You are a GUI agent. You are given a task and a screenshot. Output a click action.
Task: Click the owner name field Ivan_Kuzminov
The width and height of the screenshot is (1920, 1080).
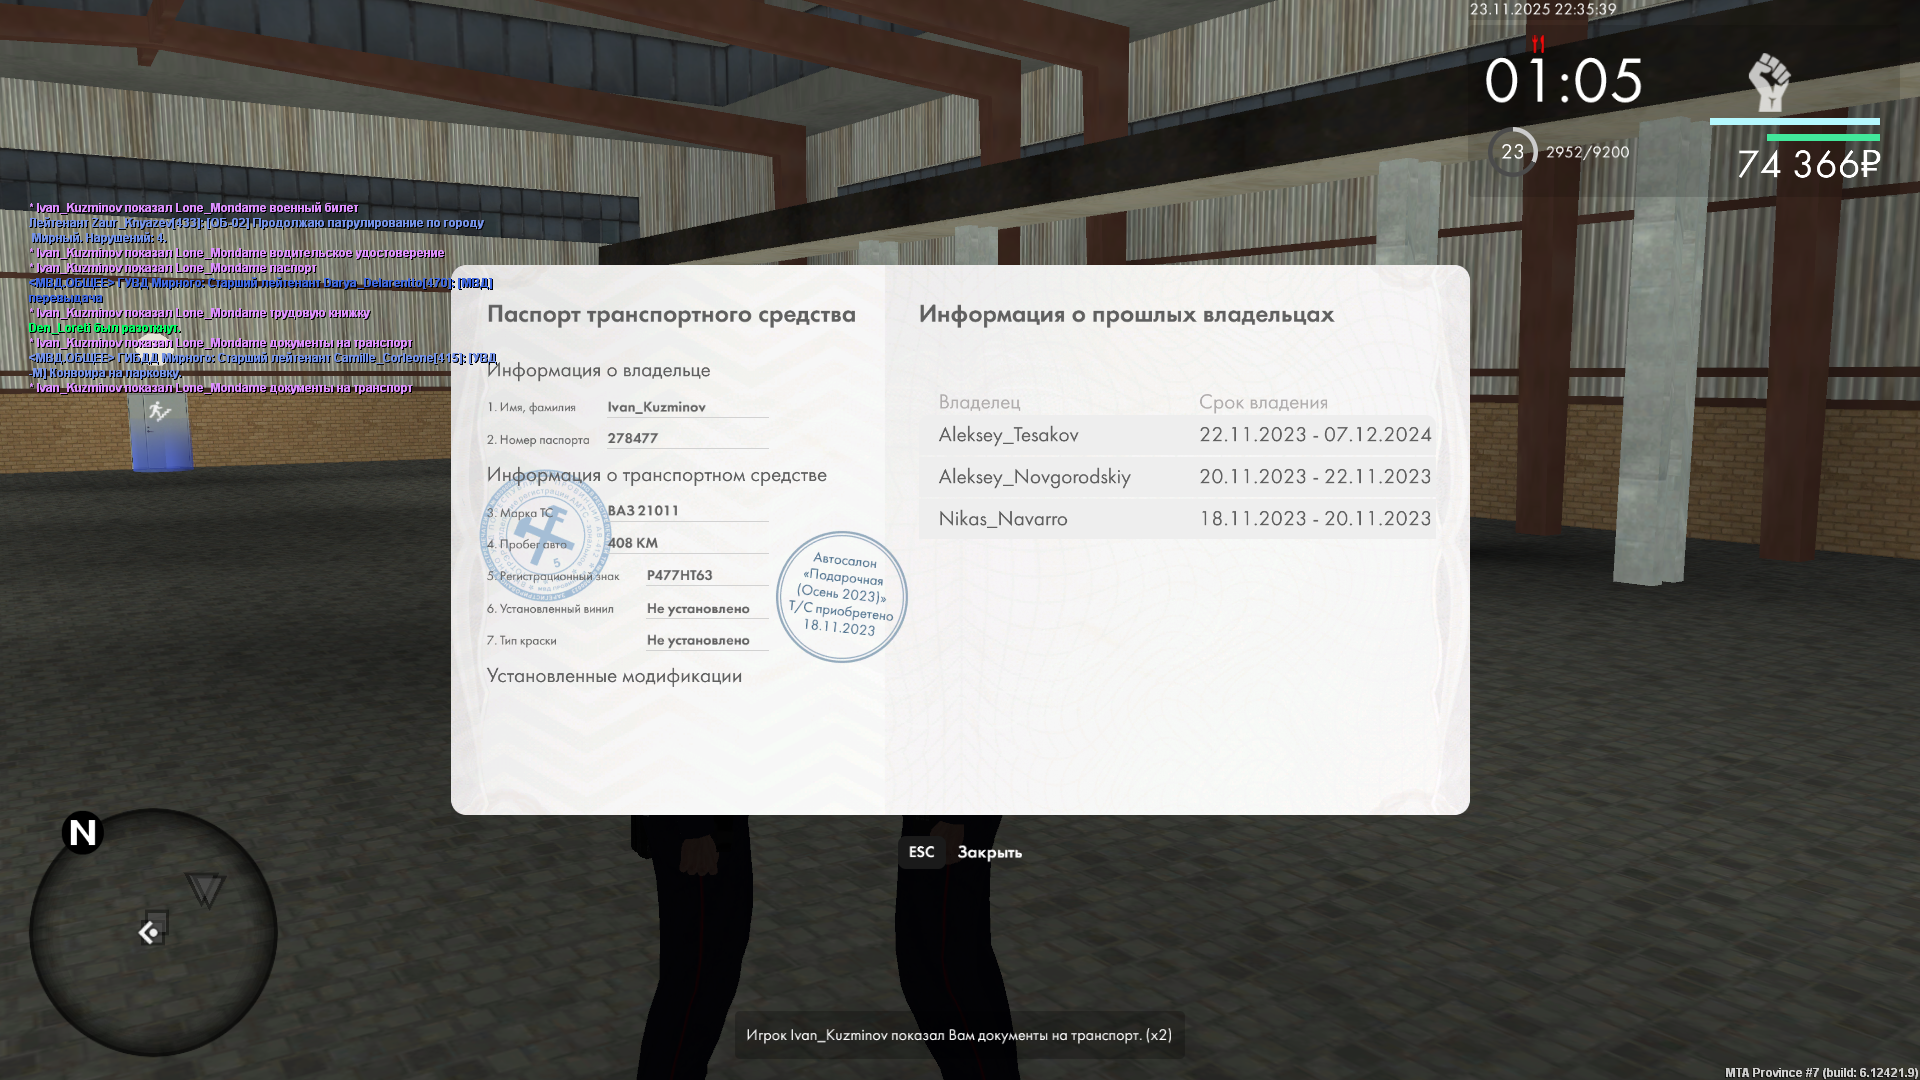pyautogui.click(x=657, y=407)
